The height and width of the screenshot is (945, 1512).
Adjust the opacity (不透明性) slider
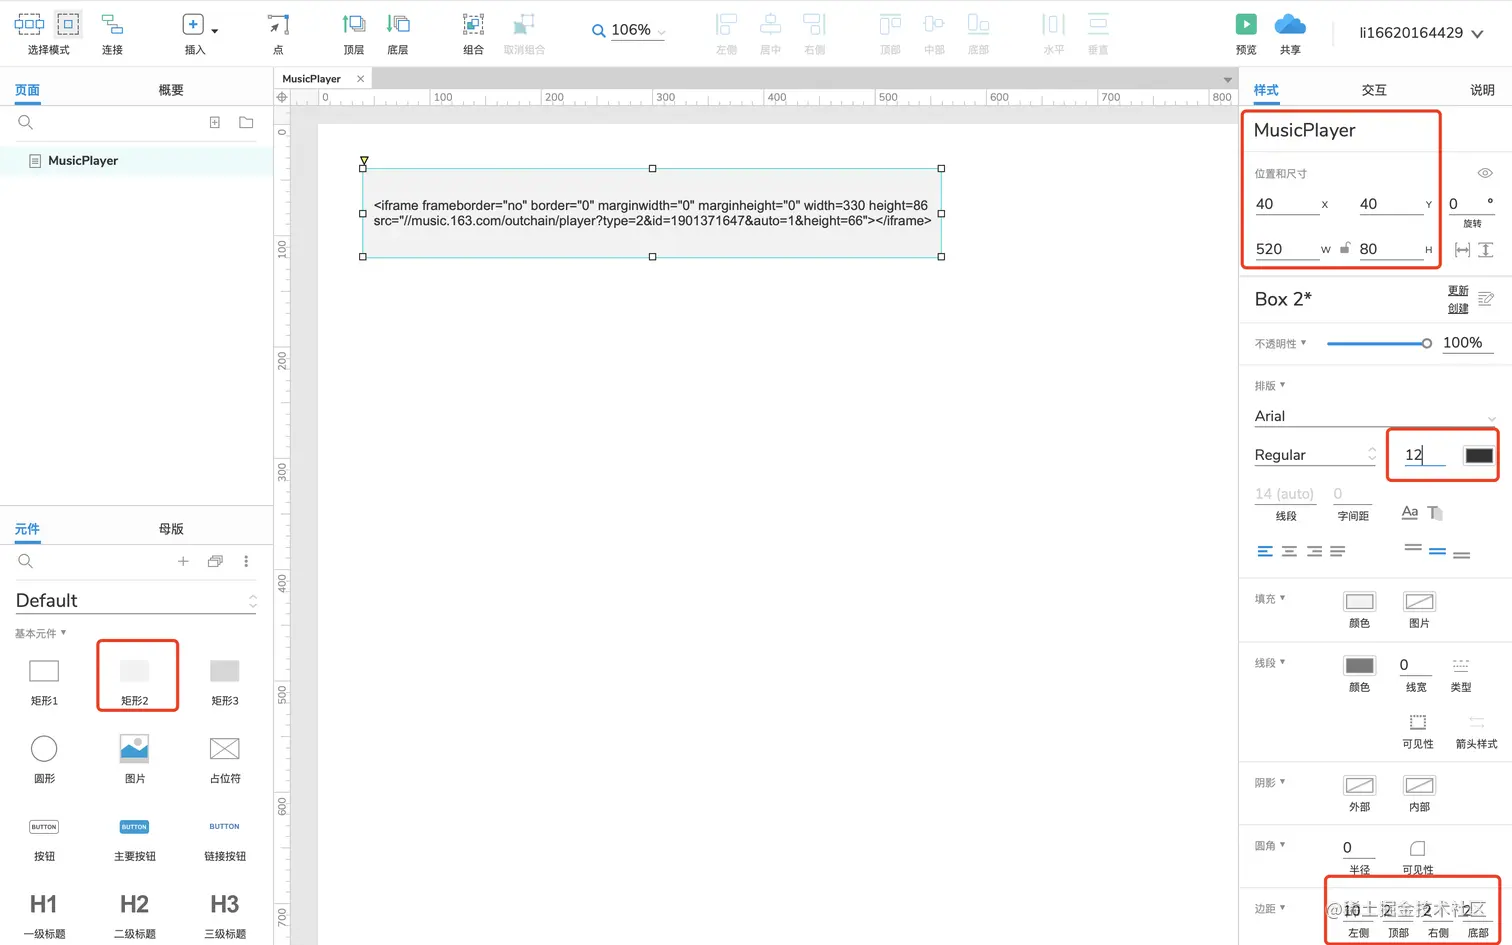pos(1379,343)
